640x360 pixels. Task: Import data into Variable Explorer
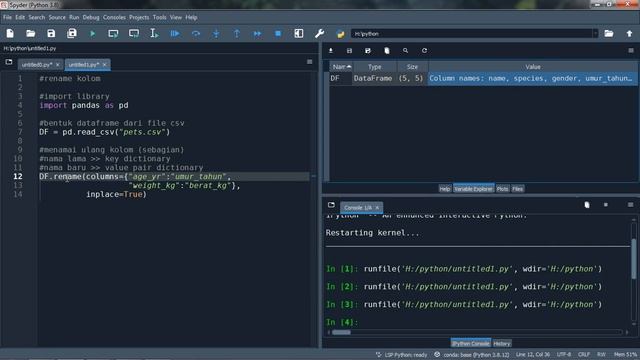pyautogui.click(x=331, y=51)
